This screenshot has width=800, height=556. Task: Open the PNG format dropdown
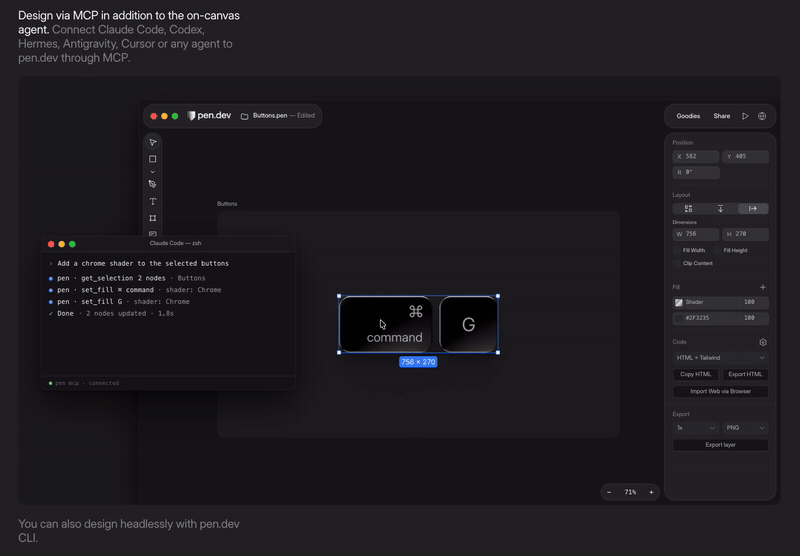coord(745,428)
